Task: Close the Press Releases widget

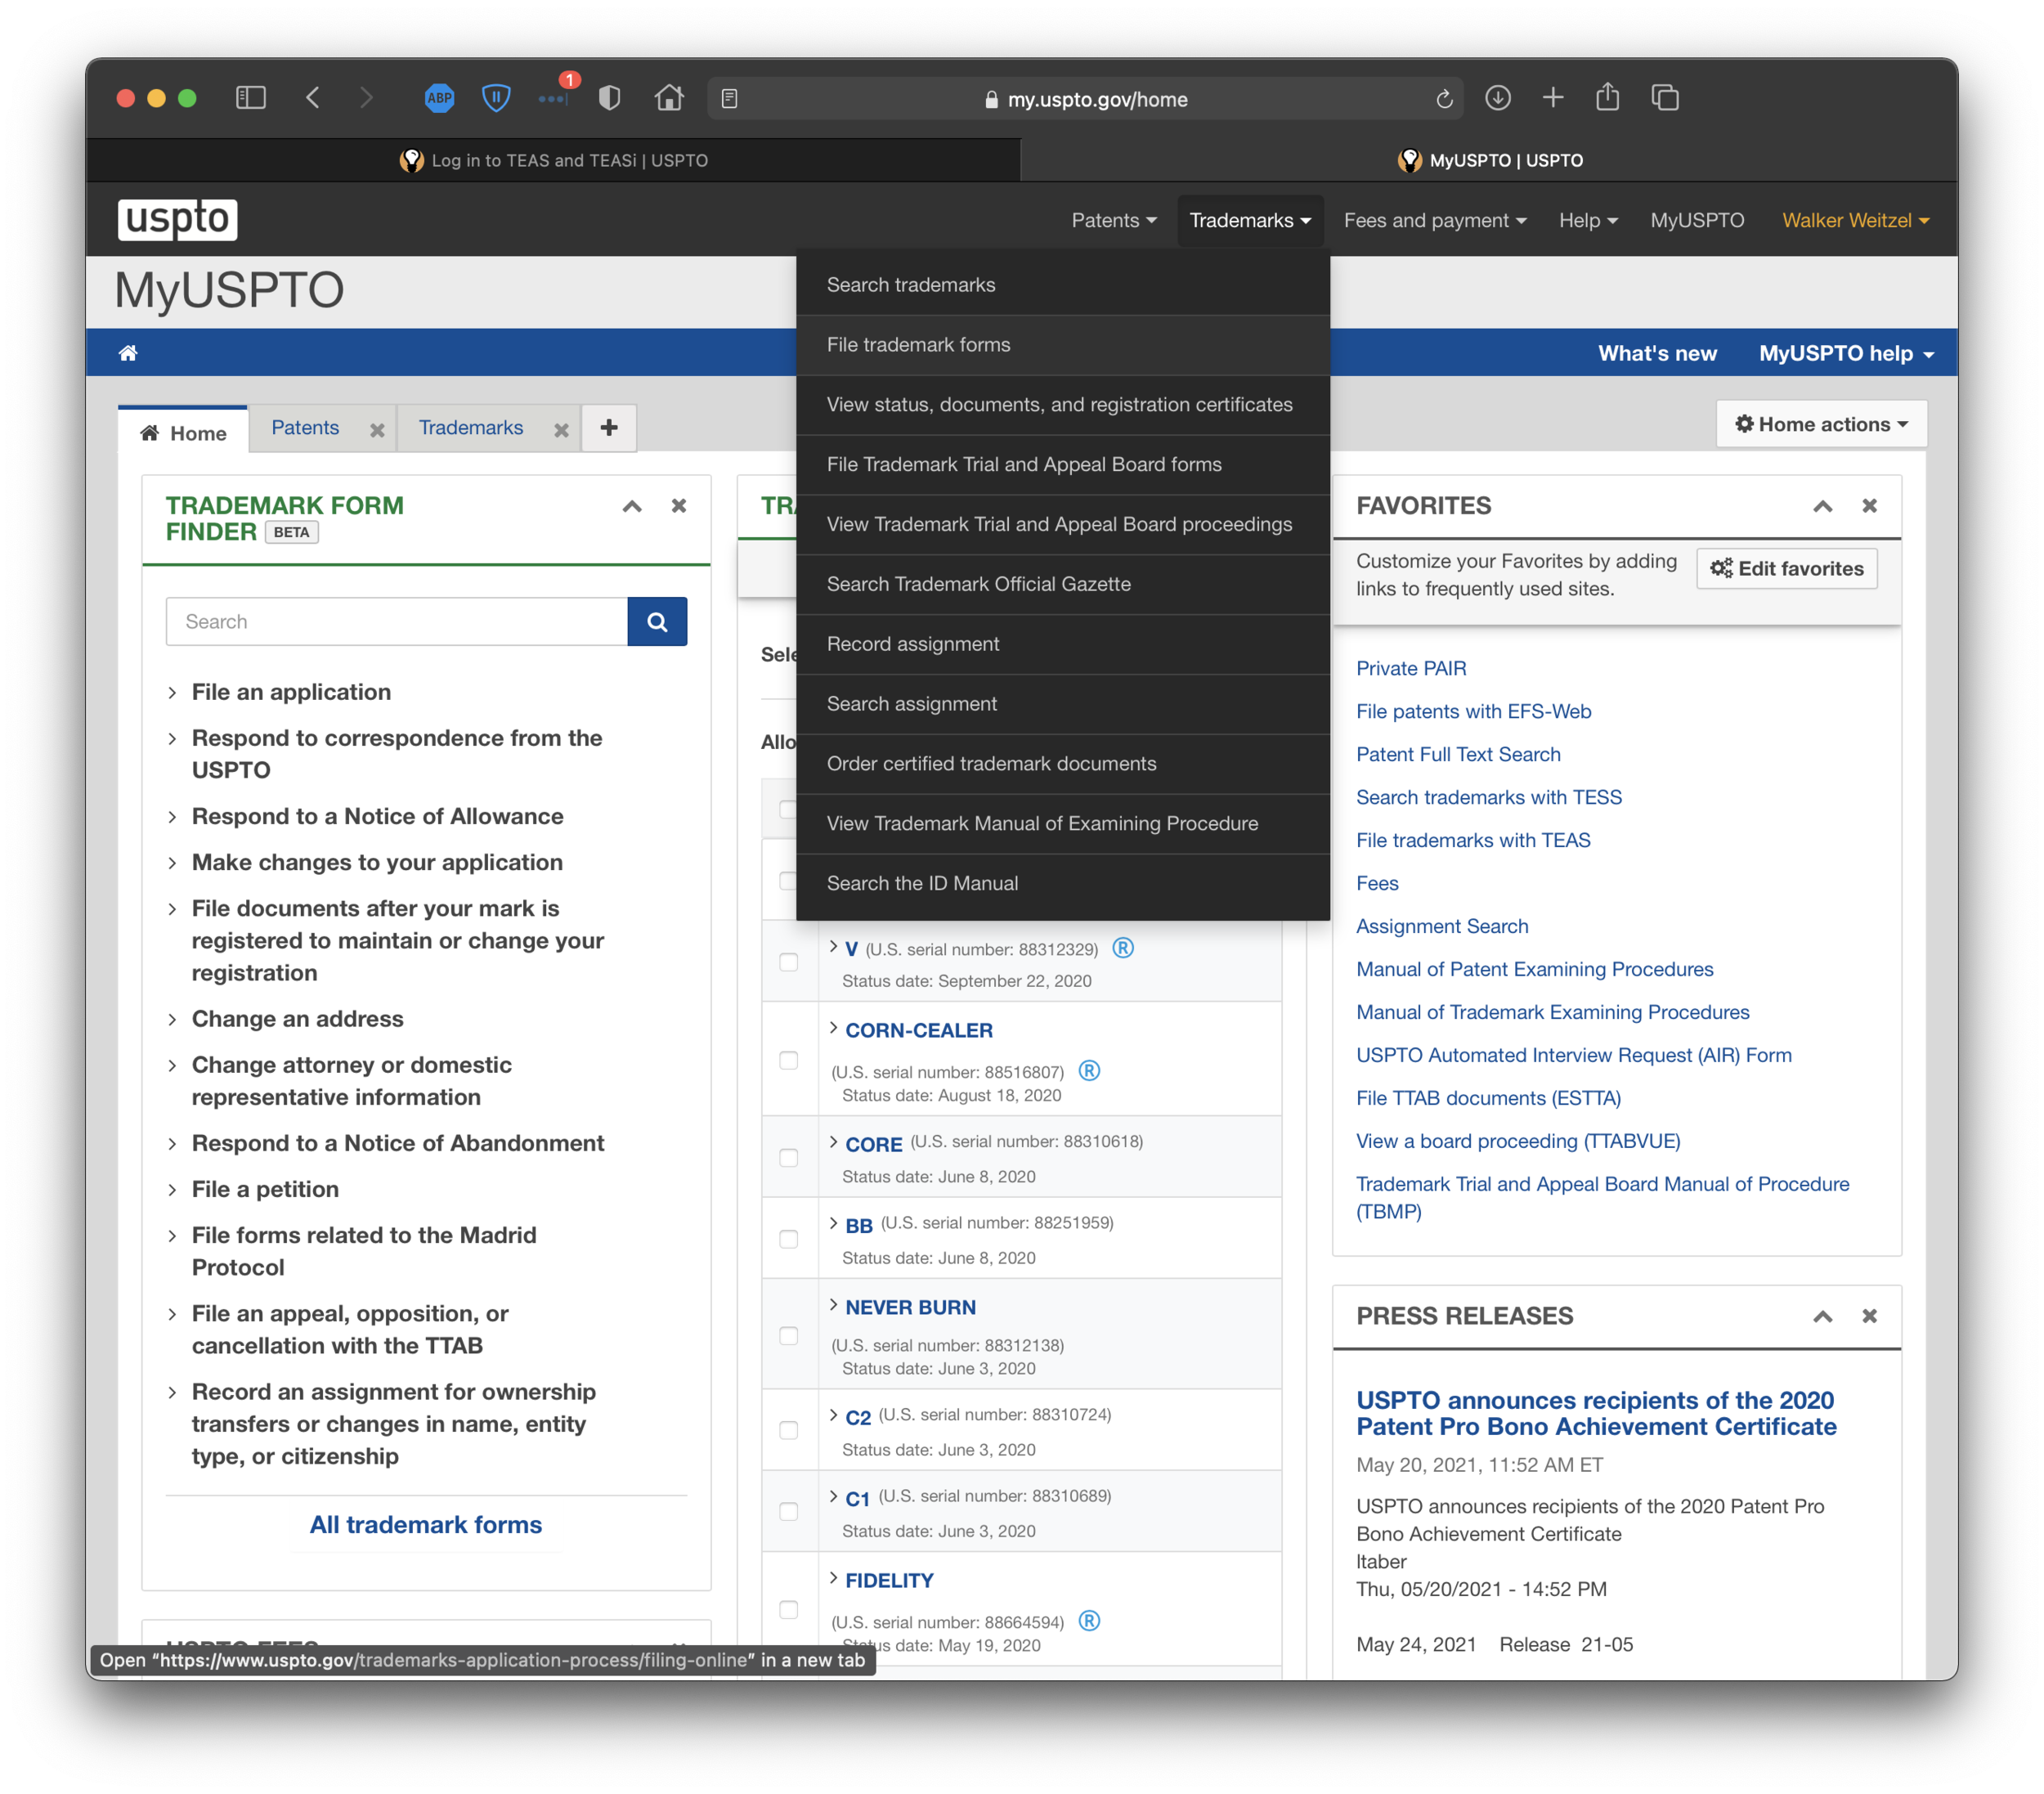Action: (x=1869, y=1316)
